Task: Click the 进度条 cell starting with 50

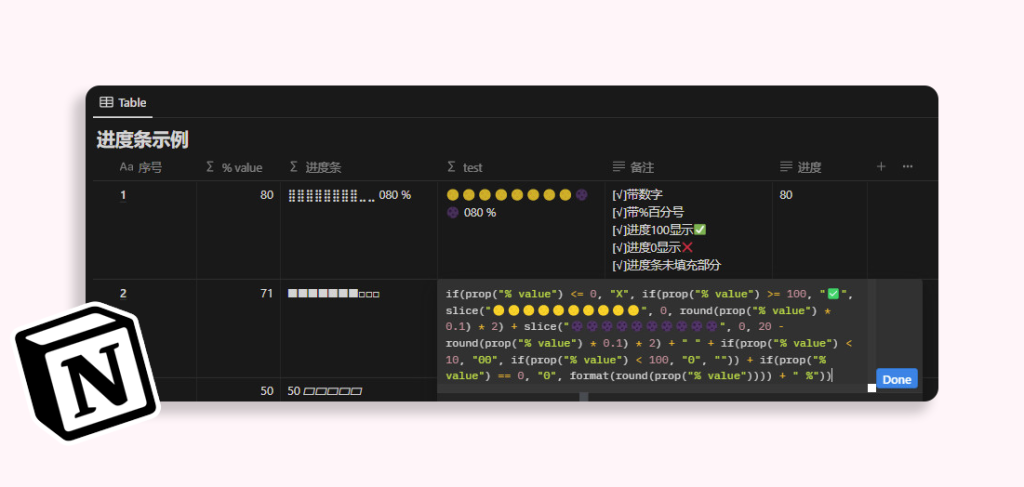Action: pos(359,390)
